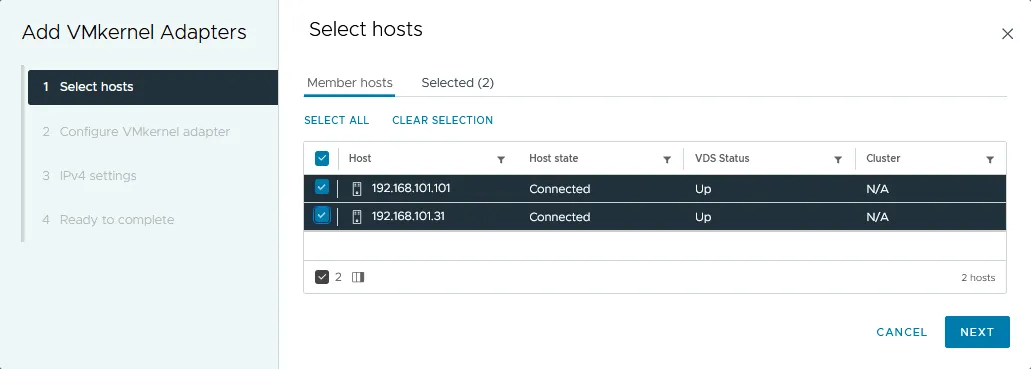Click Connected in the 192.168.101.101 row
Image resolution: width=1031 pixels, height=369 pixels.
560,189
